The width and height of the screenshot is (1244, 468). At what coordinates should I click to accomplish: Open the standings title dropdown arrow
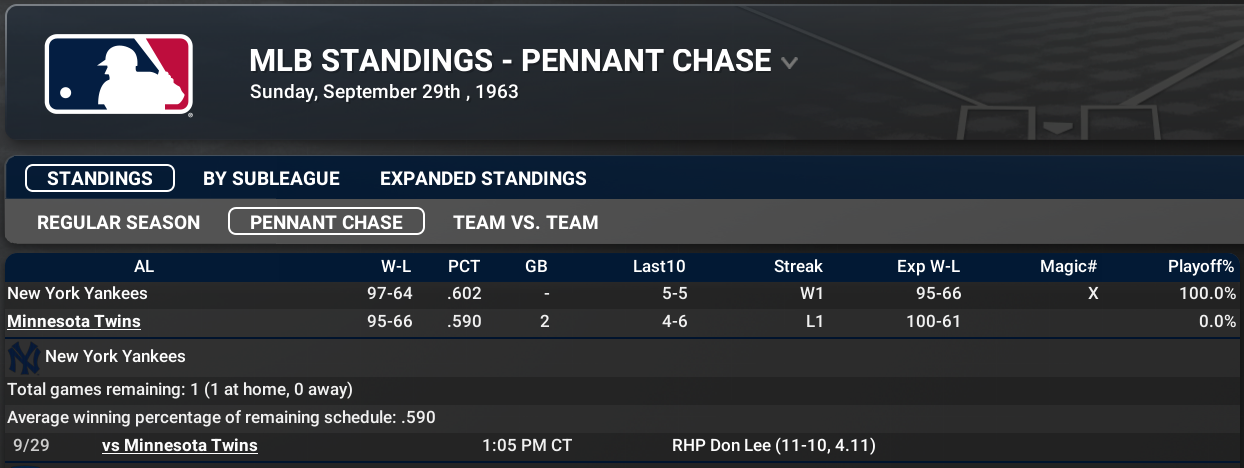[789, 63]
